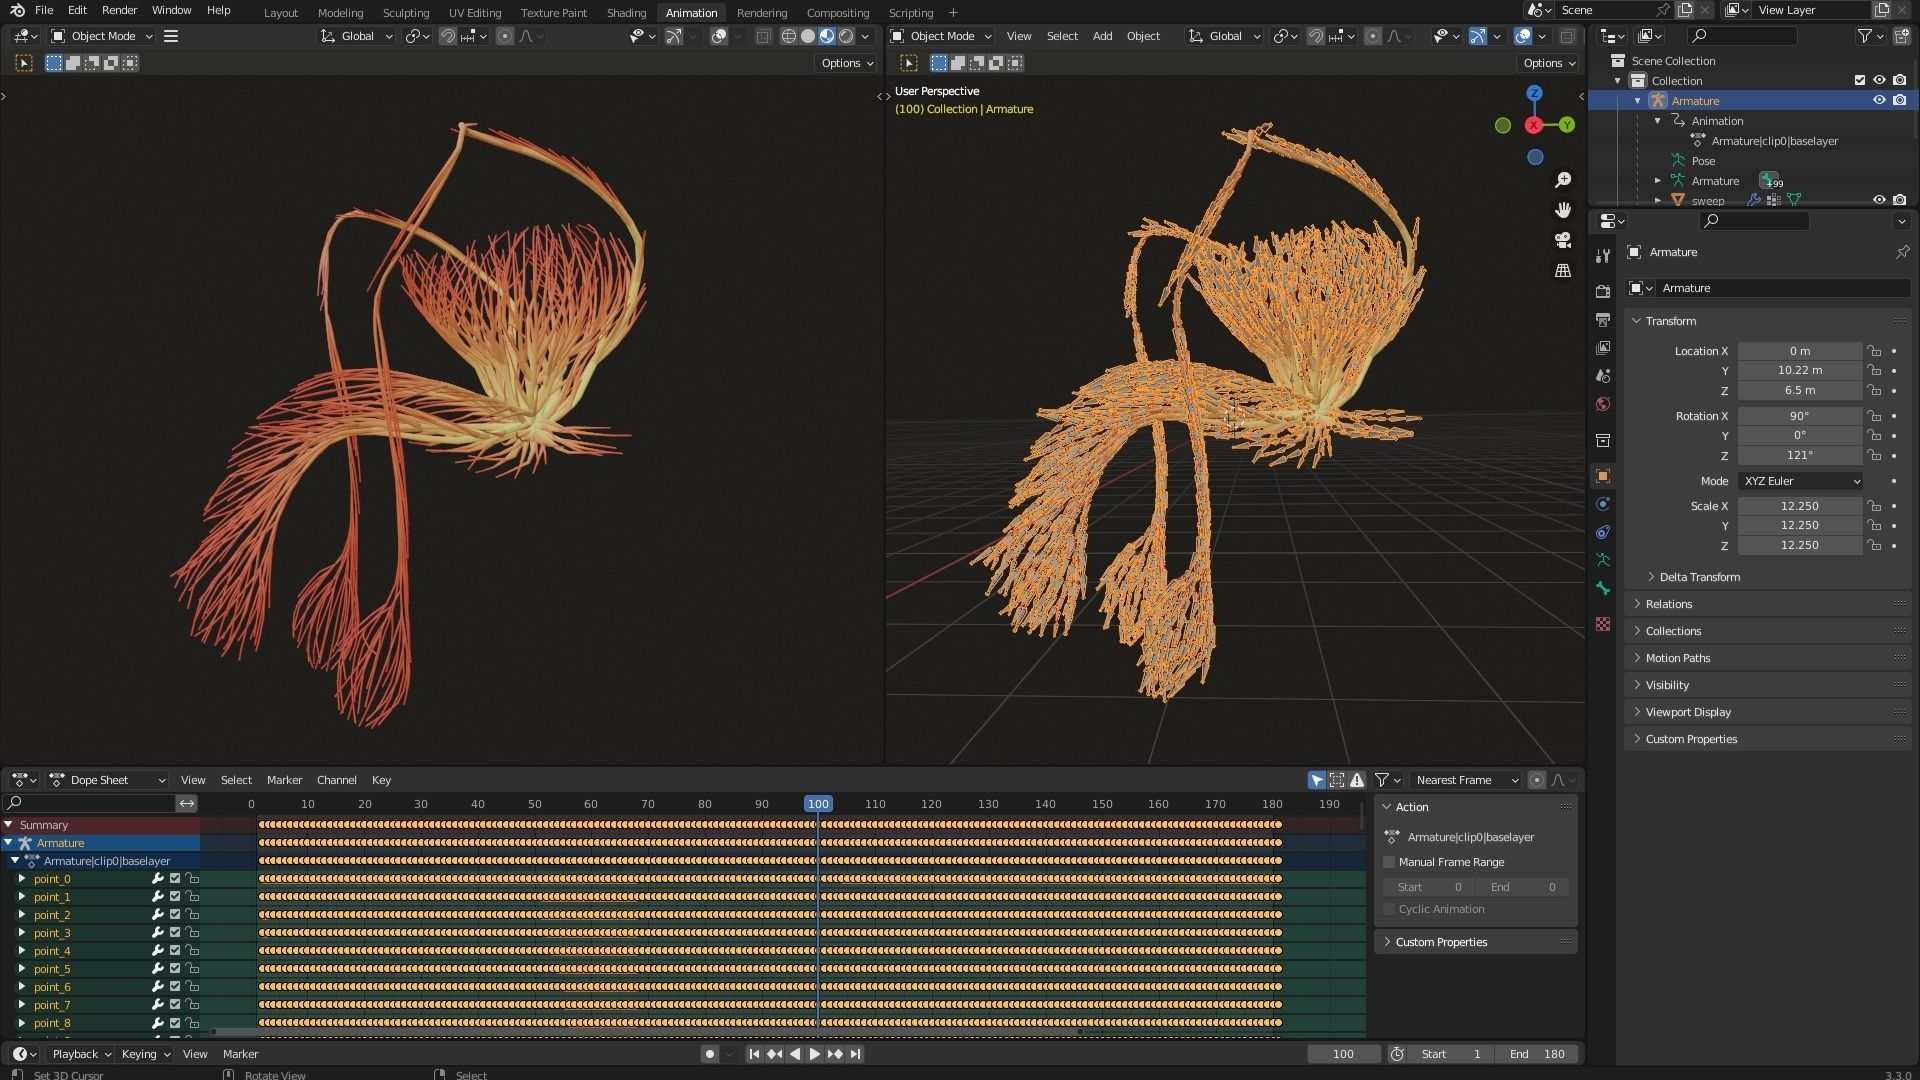Screen dimensions: 1920x1080
Task: Select wireframe shading in left viewport
Action: tap(789, 36)
